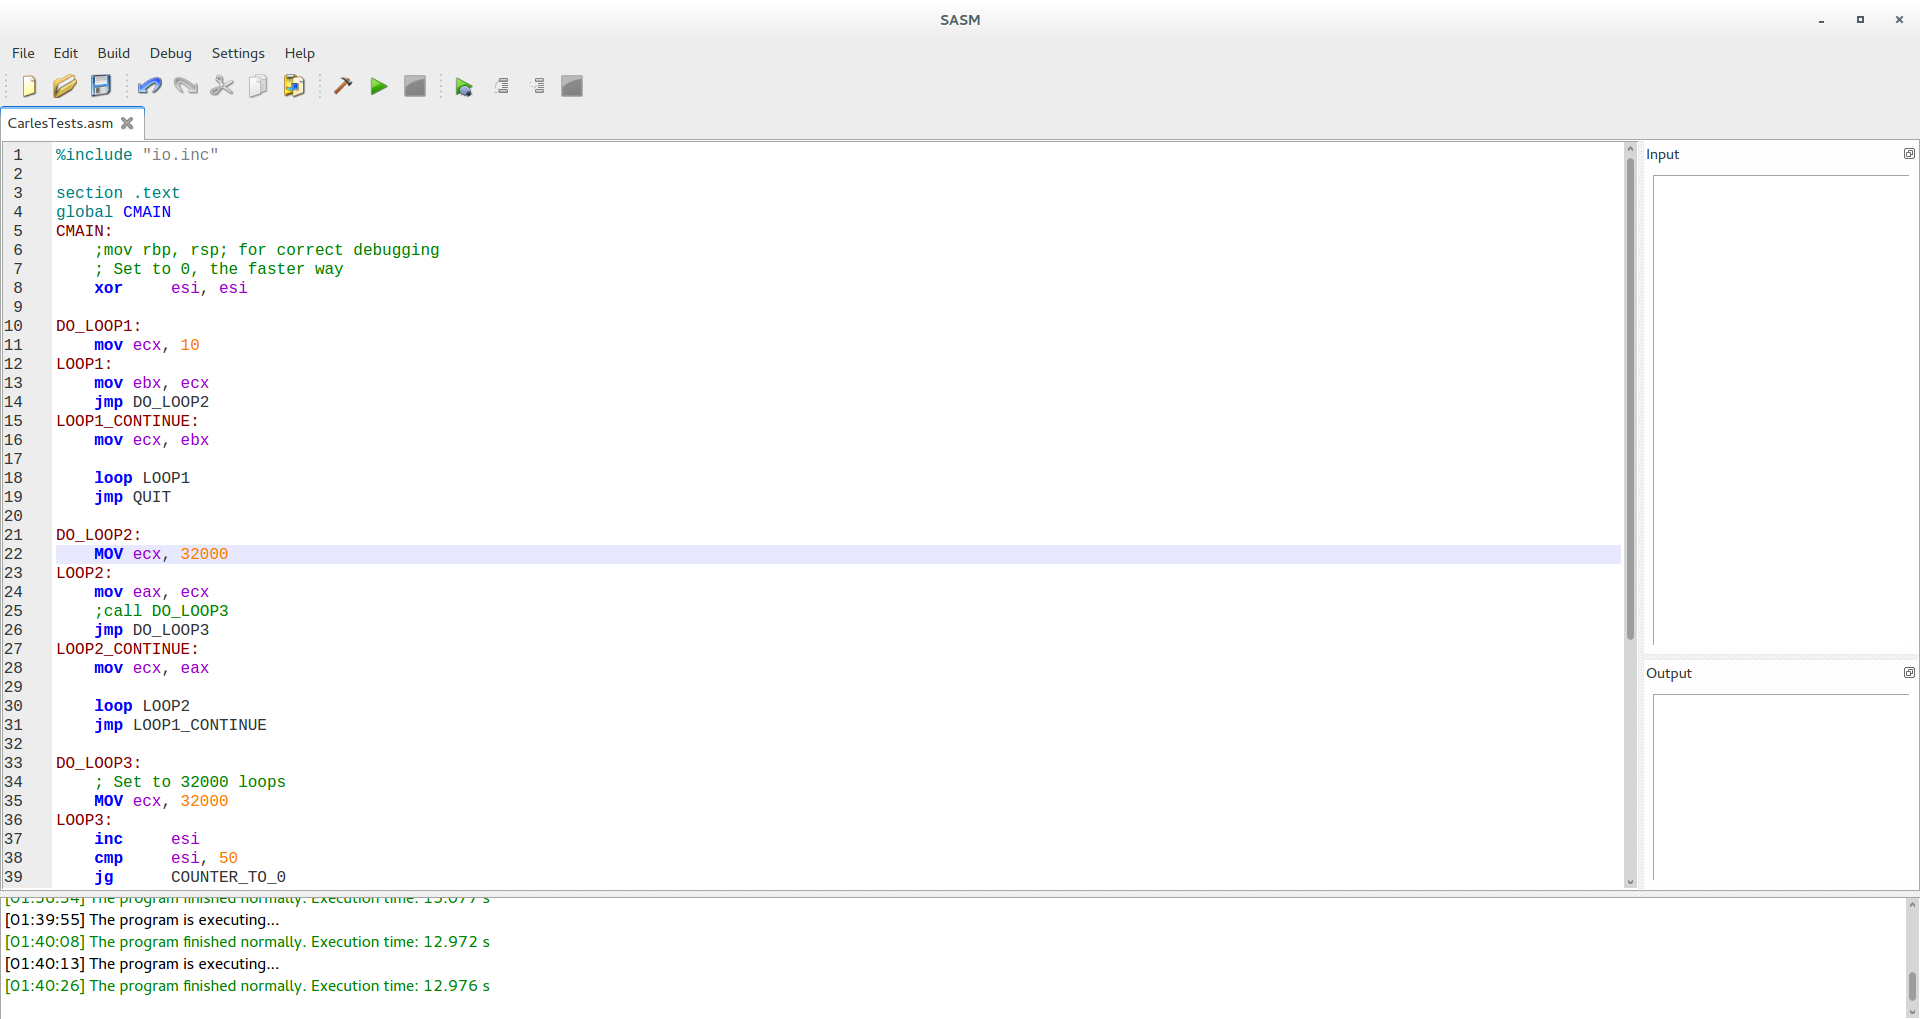Click the 'jmp DO_LOOP3' line
The height and width of the screenshot is (1019, 1920).
(x=152, y=630)
